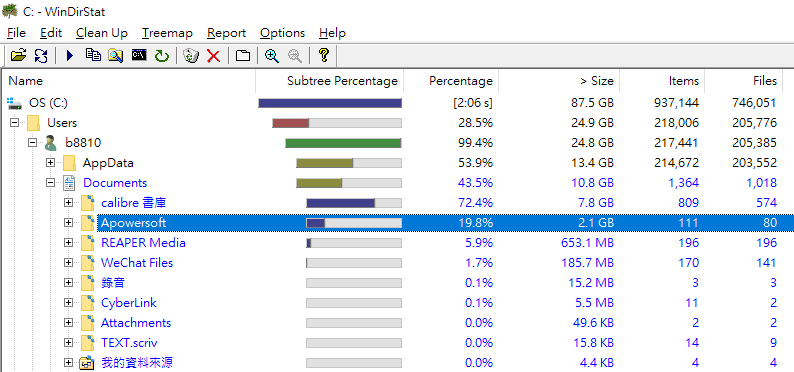The height and width of the screenshot is (372, 794).
Task: Collapse the Documents folder node
Action: [x=50, y=183]
